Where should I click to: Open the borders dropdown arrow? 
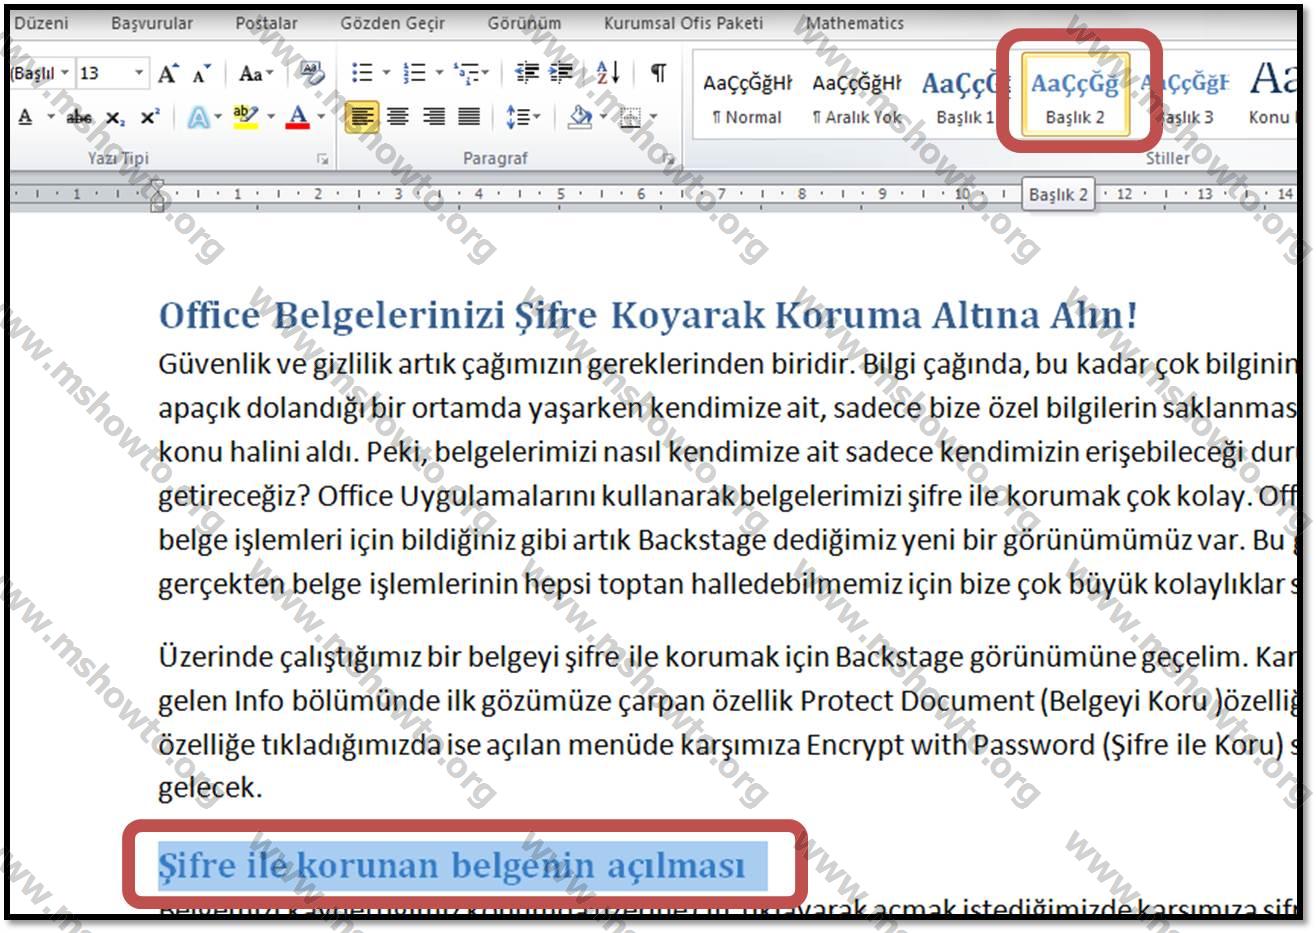653,118
